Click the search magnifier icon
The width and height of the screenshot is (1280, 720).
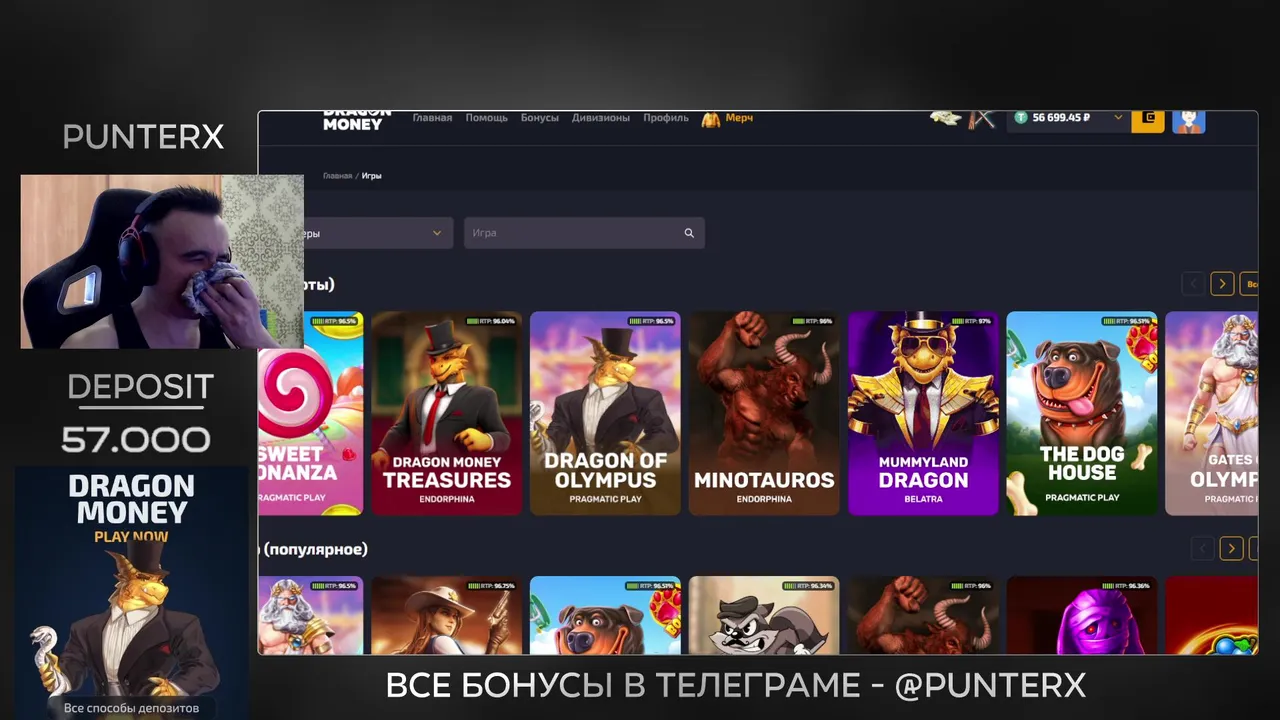tap(689, 233)
